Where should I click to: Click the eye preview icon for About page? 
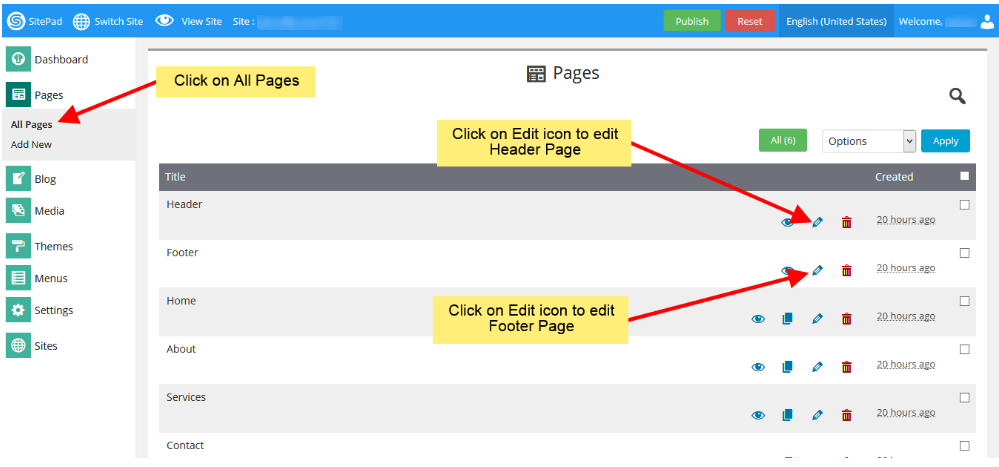click(758, 367)
